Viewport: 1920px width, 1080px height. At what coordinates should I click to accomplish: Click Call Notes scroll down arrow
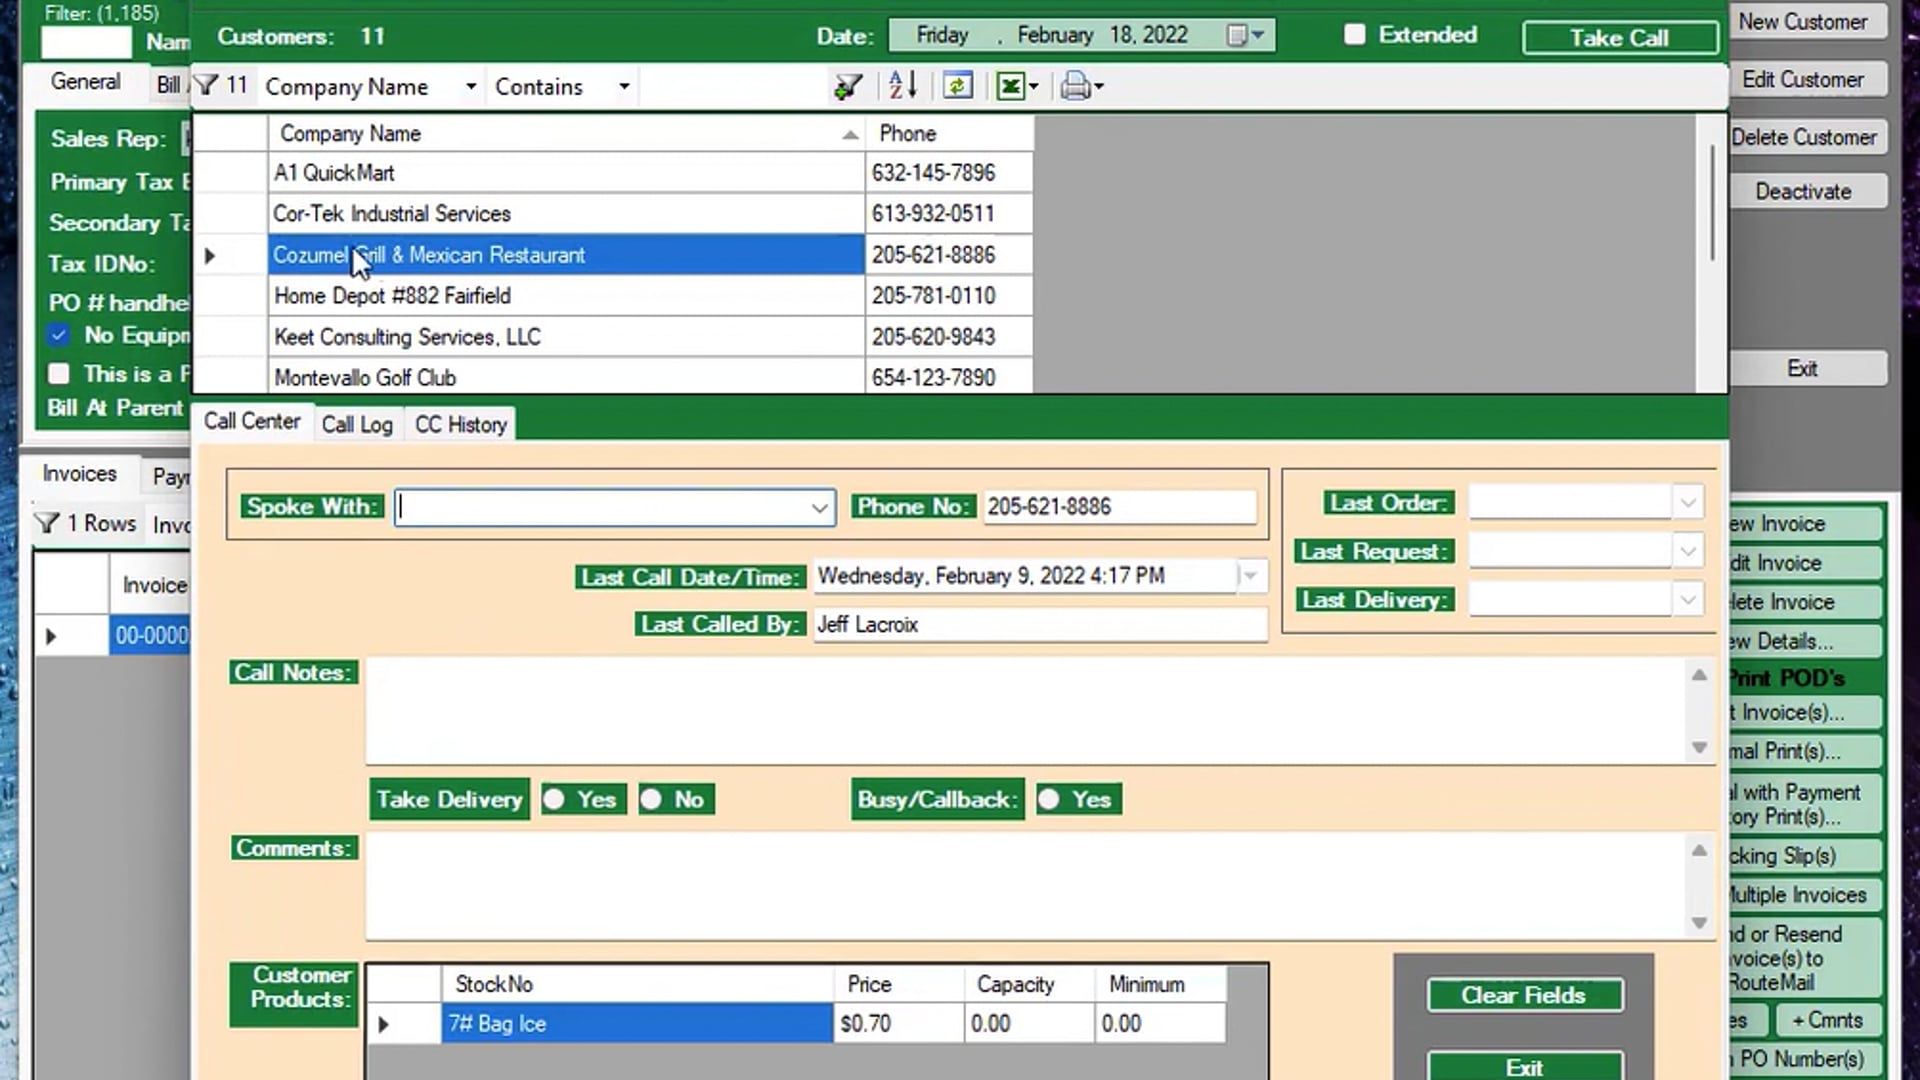tap(1699, 747)
